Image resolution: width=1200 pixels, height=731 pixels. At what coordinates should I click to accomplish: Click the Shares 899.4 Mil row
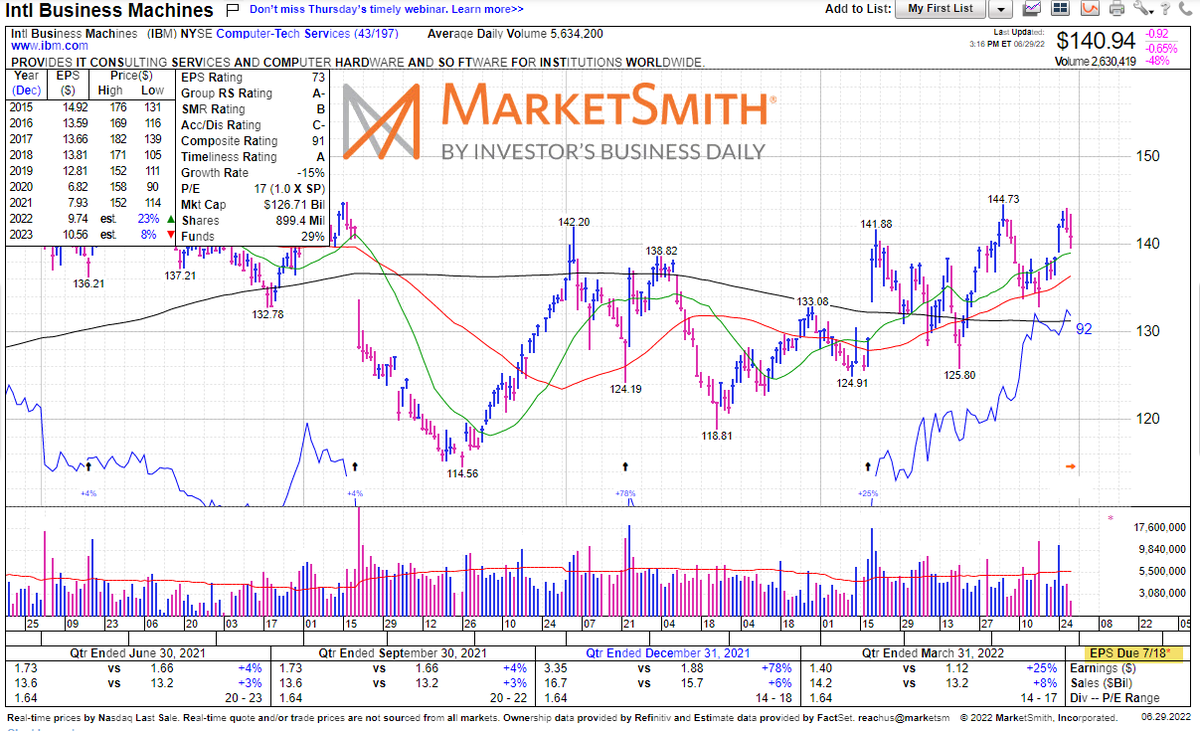tap(254, 221)
